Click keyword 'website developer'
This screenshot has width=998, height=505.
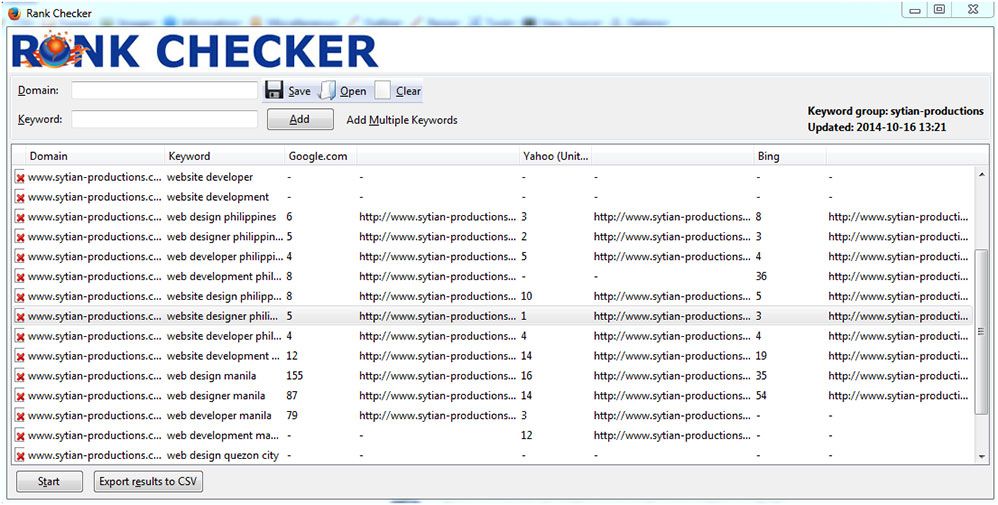(x=210, y=177)
